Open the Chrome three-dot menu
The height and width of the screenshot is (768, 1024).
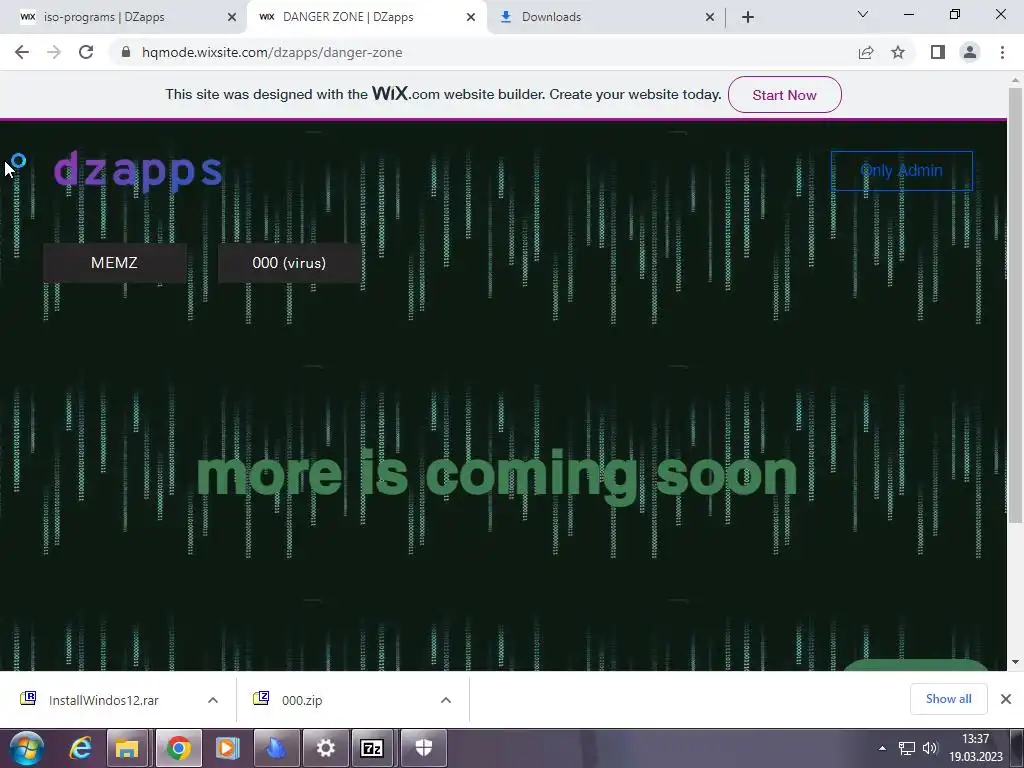pos(1002,52)
